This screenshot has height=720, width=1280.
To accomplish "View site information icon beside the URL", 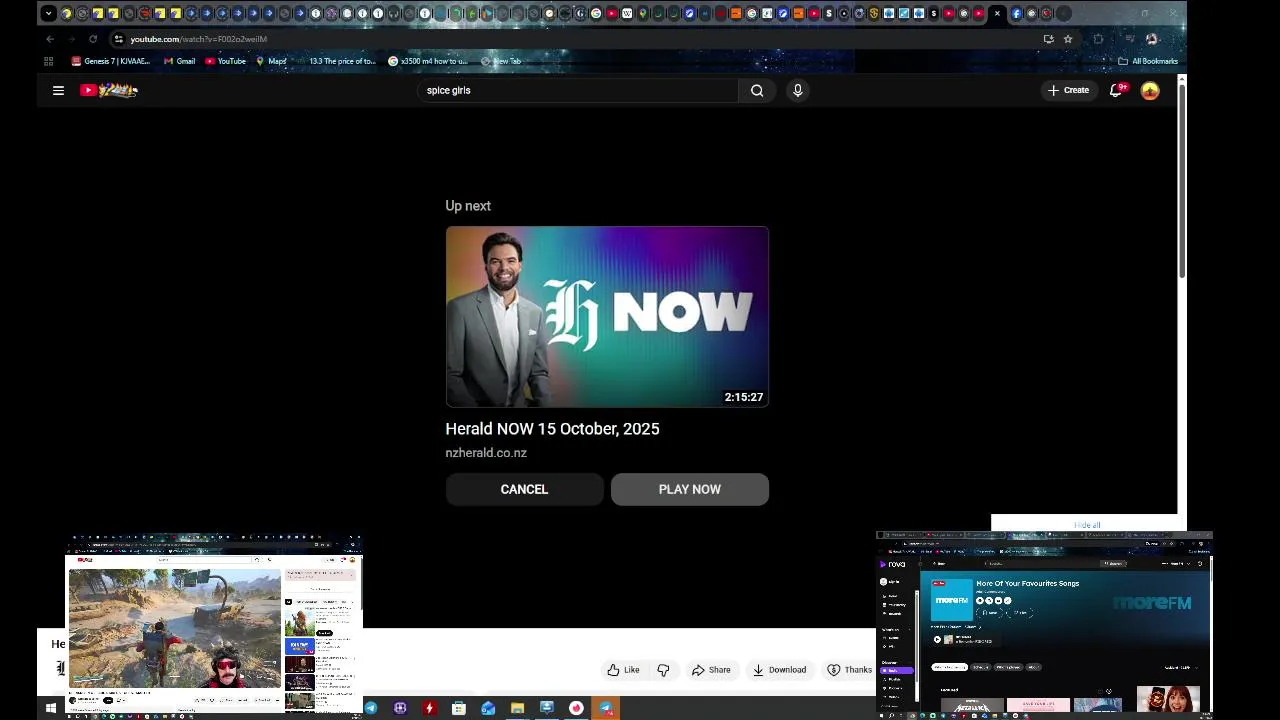I will [x=118, y=39].
